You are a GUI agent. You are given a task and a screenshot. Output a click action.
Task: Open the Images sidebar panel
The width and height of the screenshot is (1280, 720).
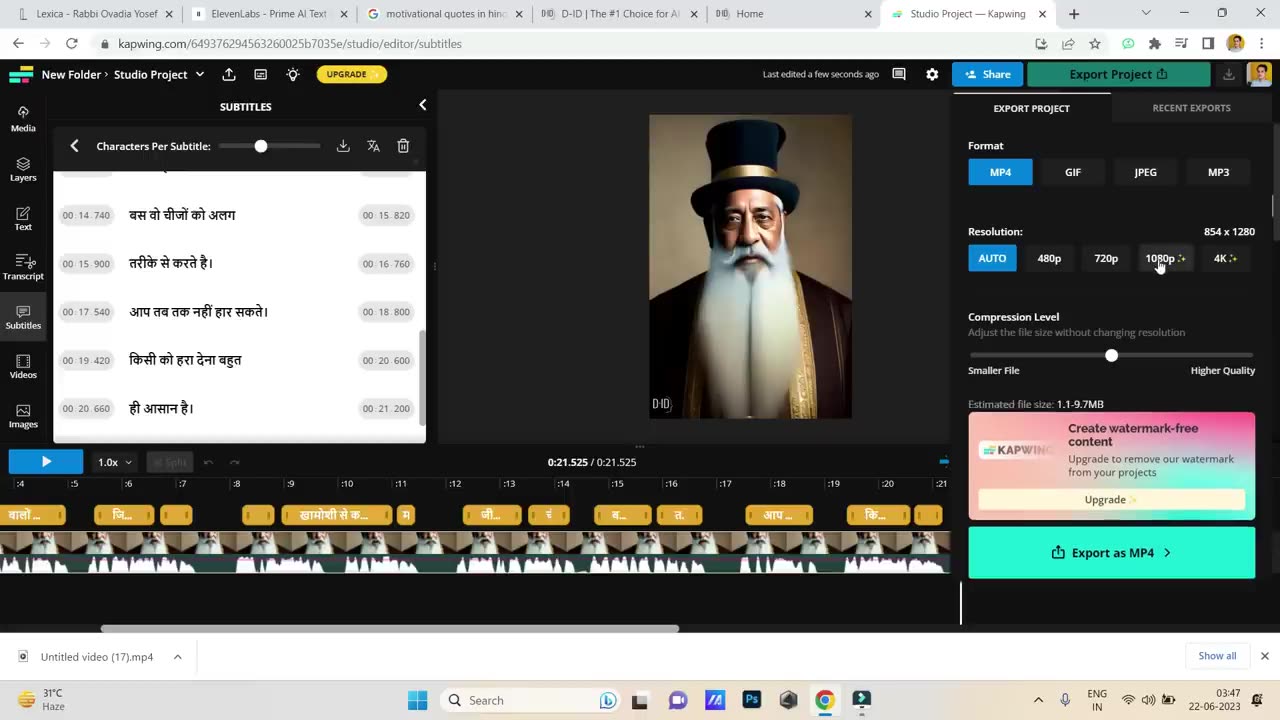pyautogui.click(x=23, y=416)
